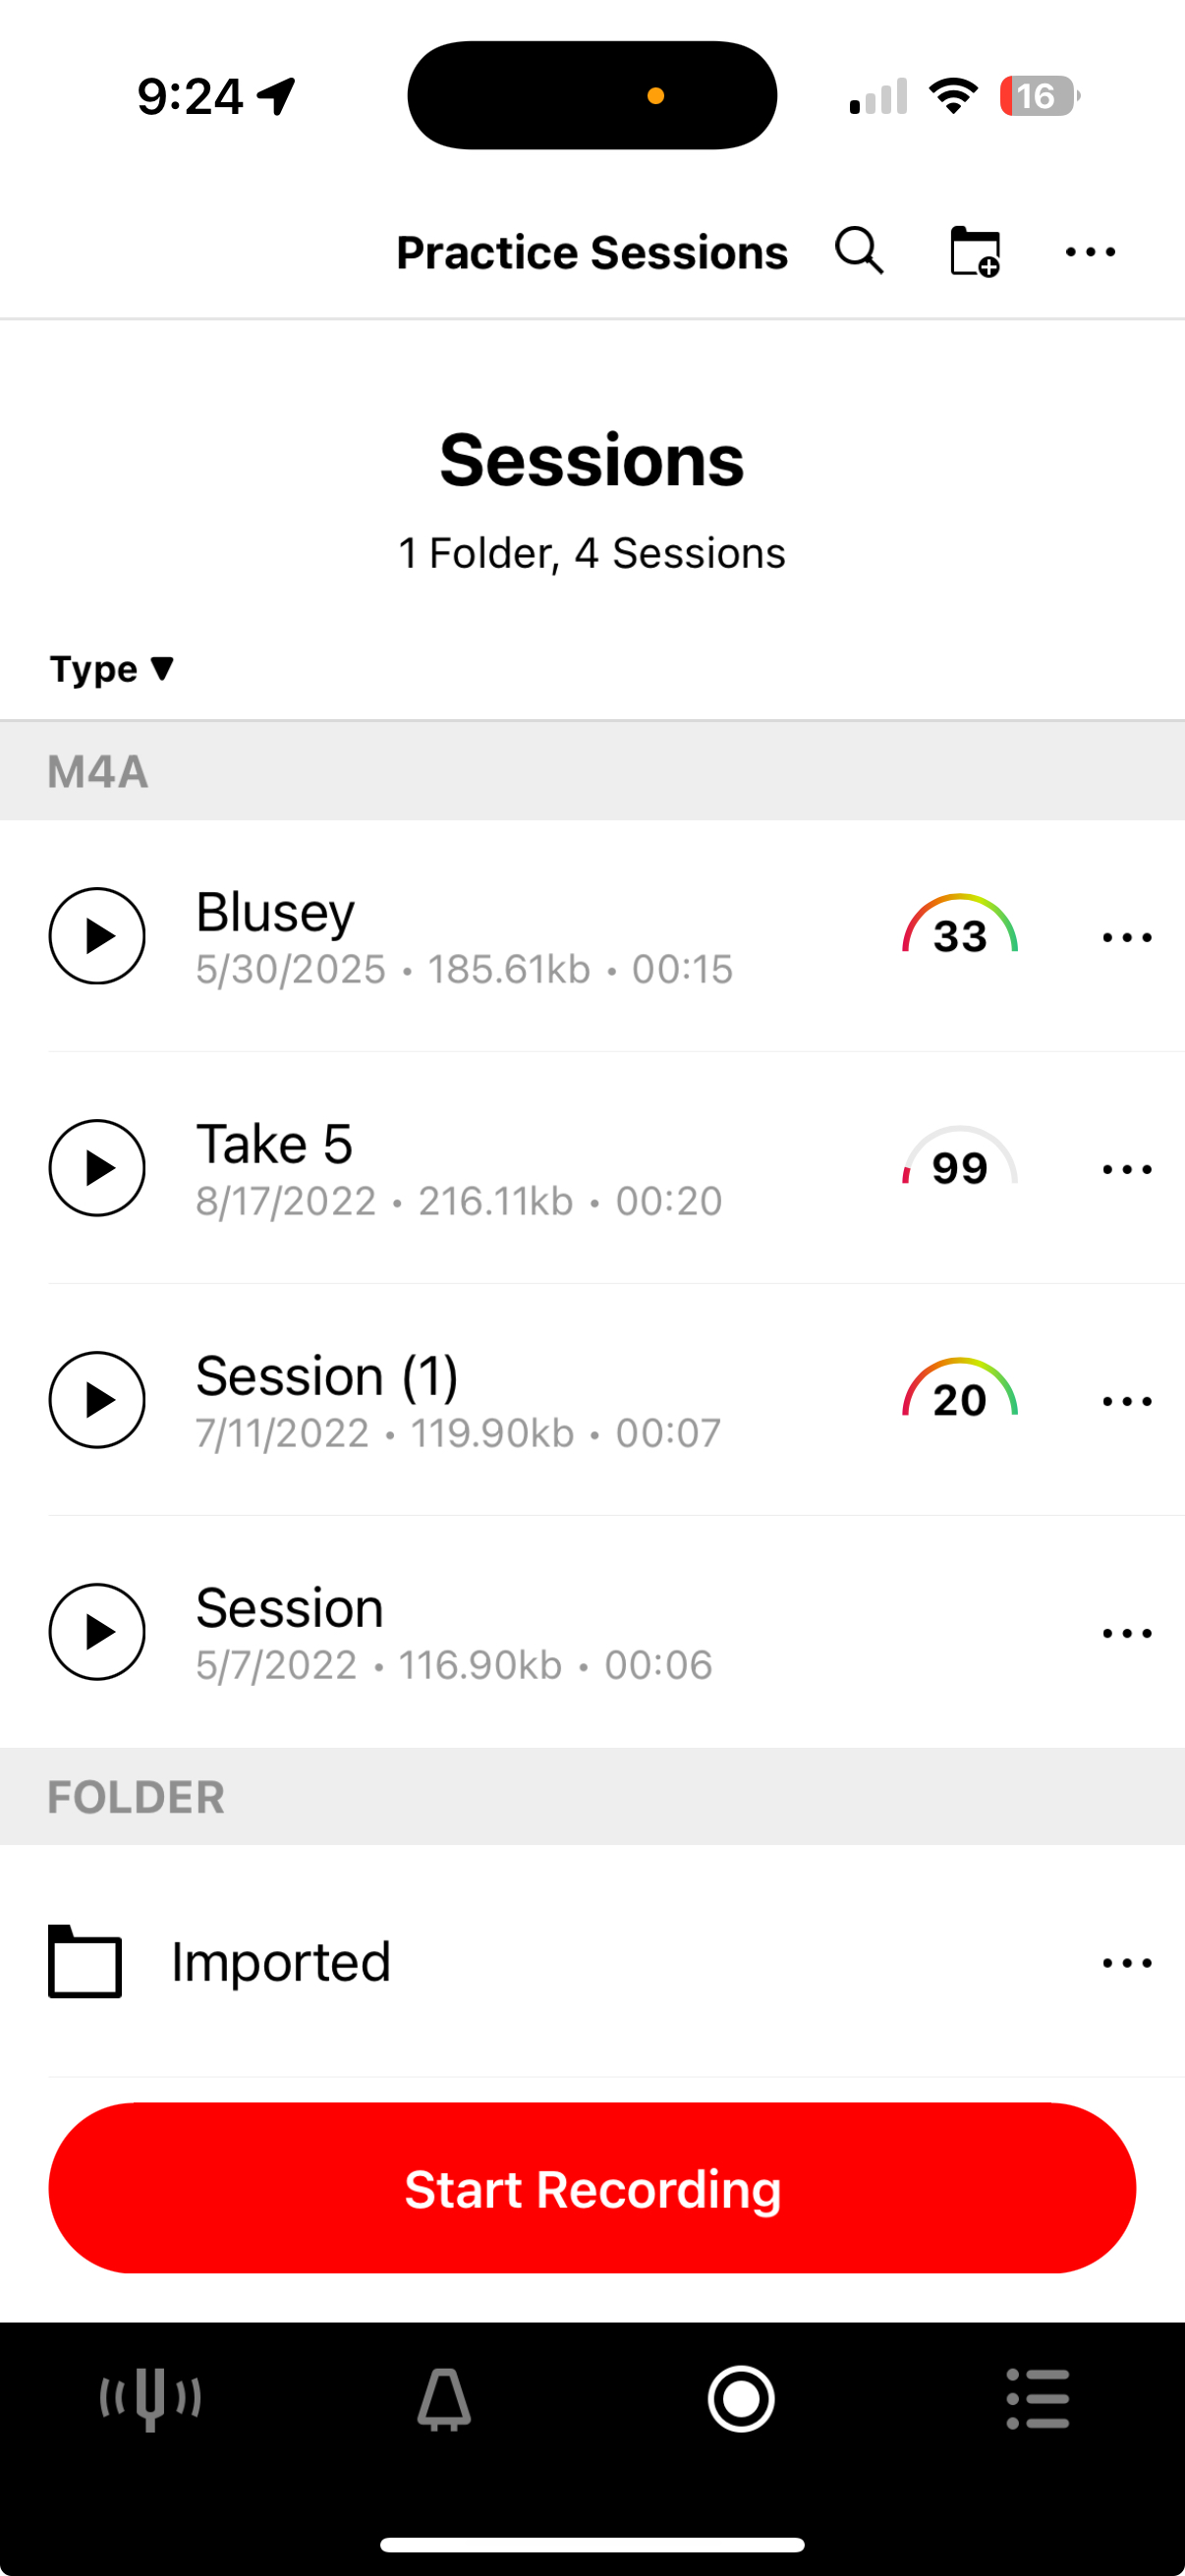This screenshot has width=1185, height=2576.
Task: Open more options for Take 5
Action: tap(1127, 1169)
